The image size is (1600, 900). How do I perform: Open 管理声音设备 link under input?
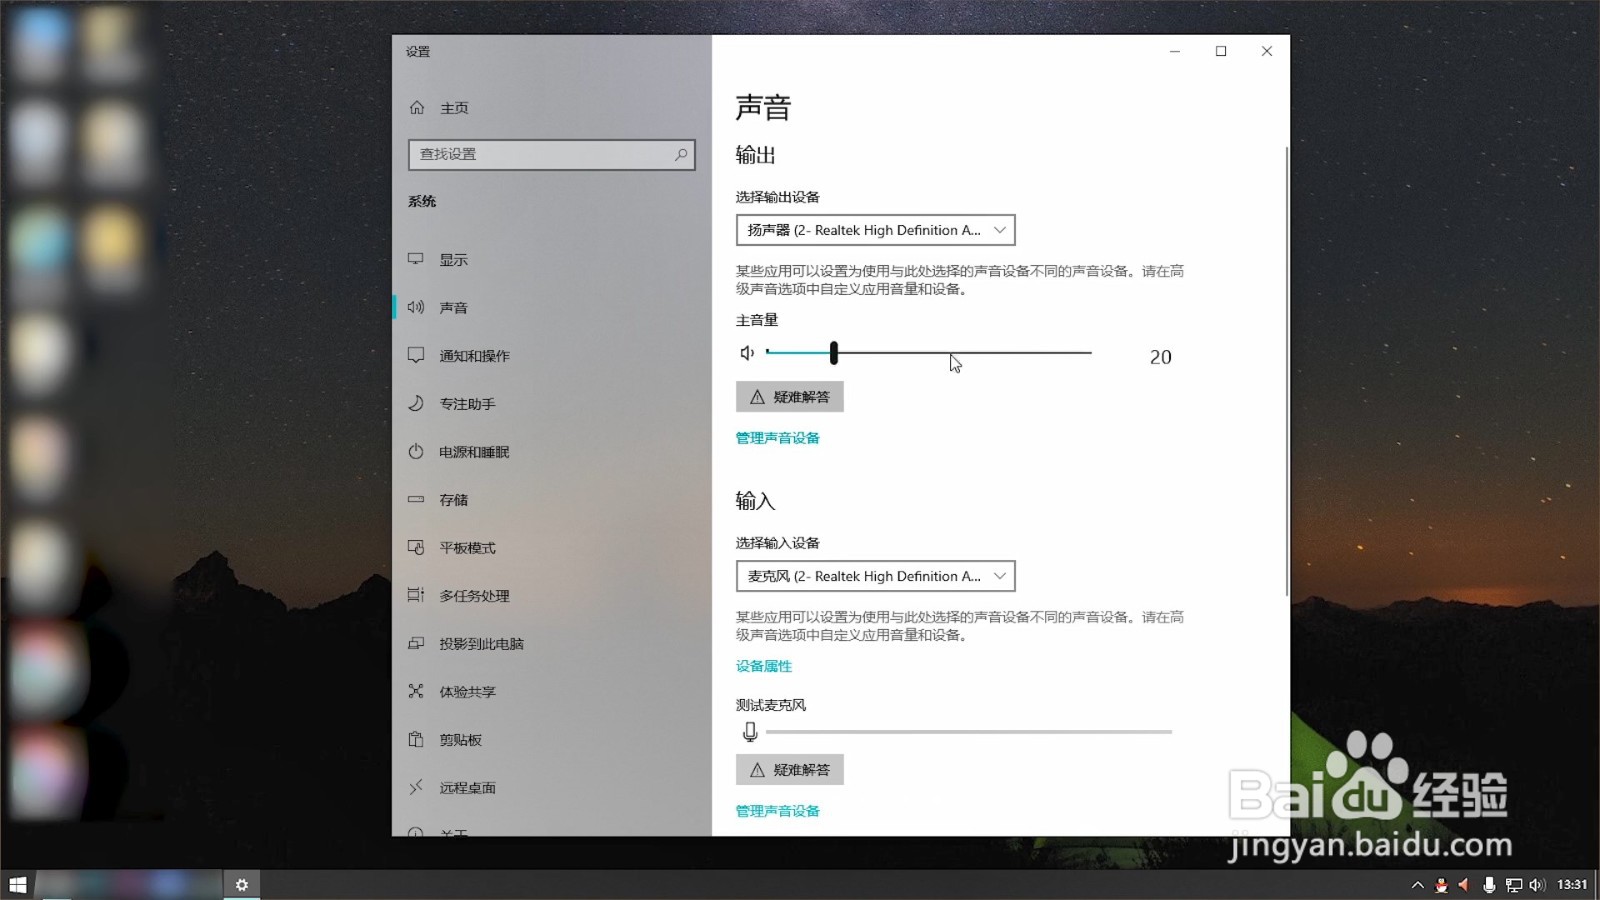point(778,811)
